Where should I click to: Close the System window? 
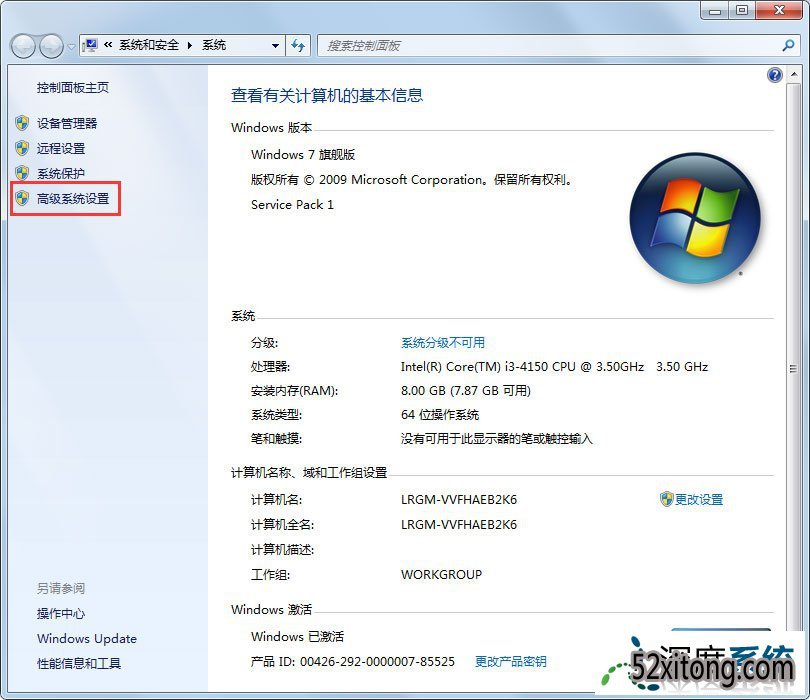[x=780, y=10]
